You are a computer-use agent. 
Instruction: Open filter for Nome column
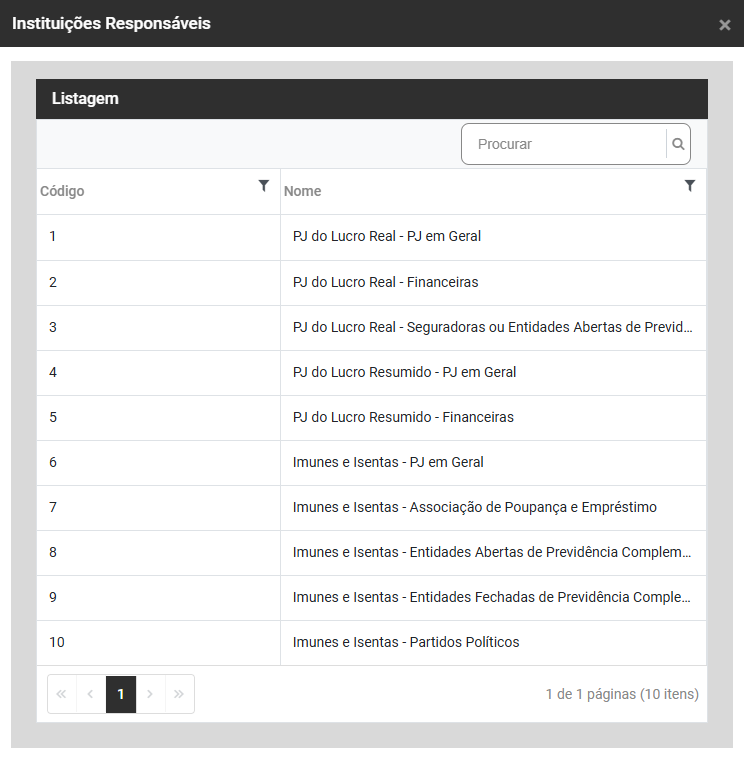pos(689,185)
